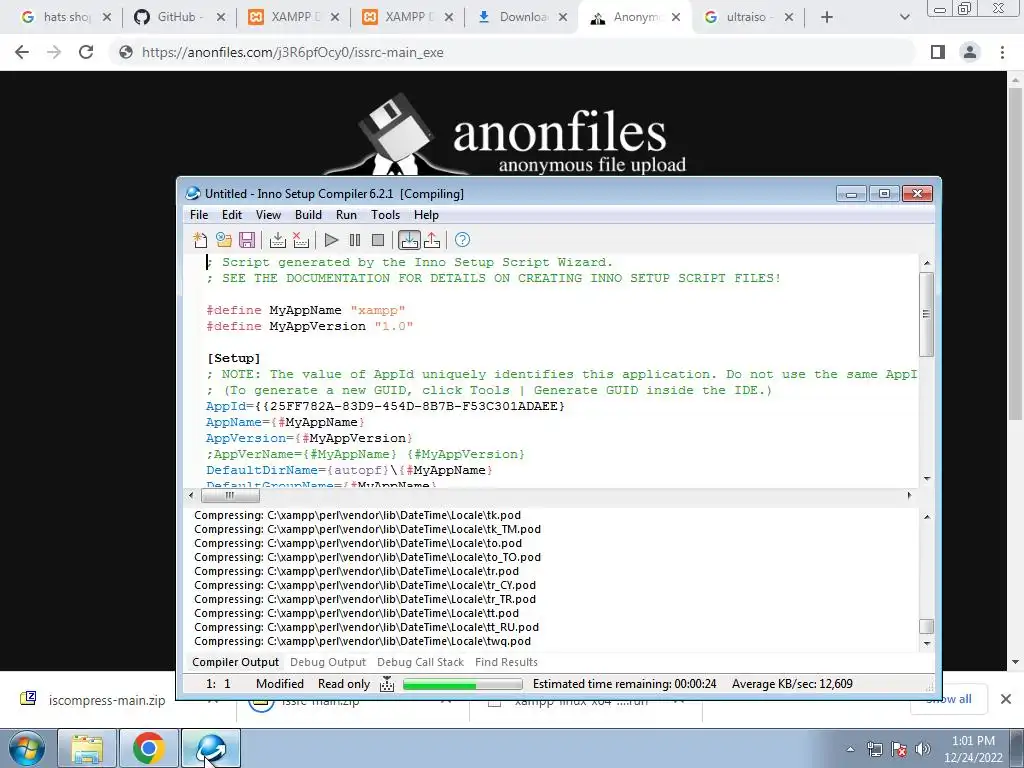
Task: Open Chrome tab search dropdown chevron
Action: pyautogui.click(x=904, y=17)
